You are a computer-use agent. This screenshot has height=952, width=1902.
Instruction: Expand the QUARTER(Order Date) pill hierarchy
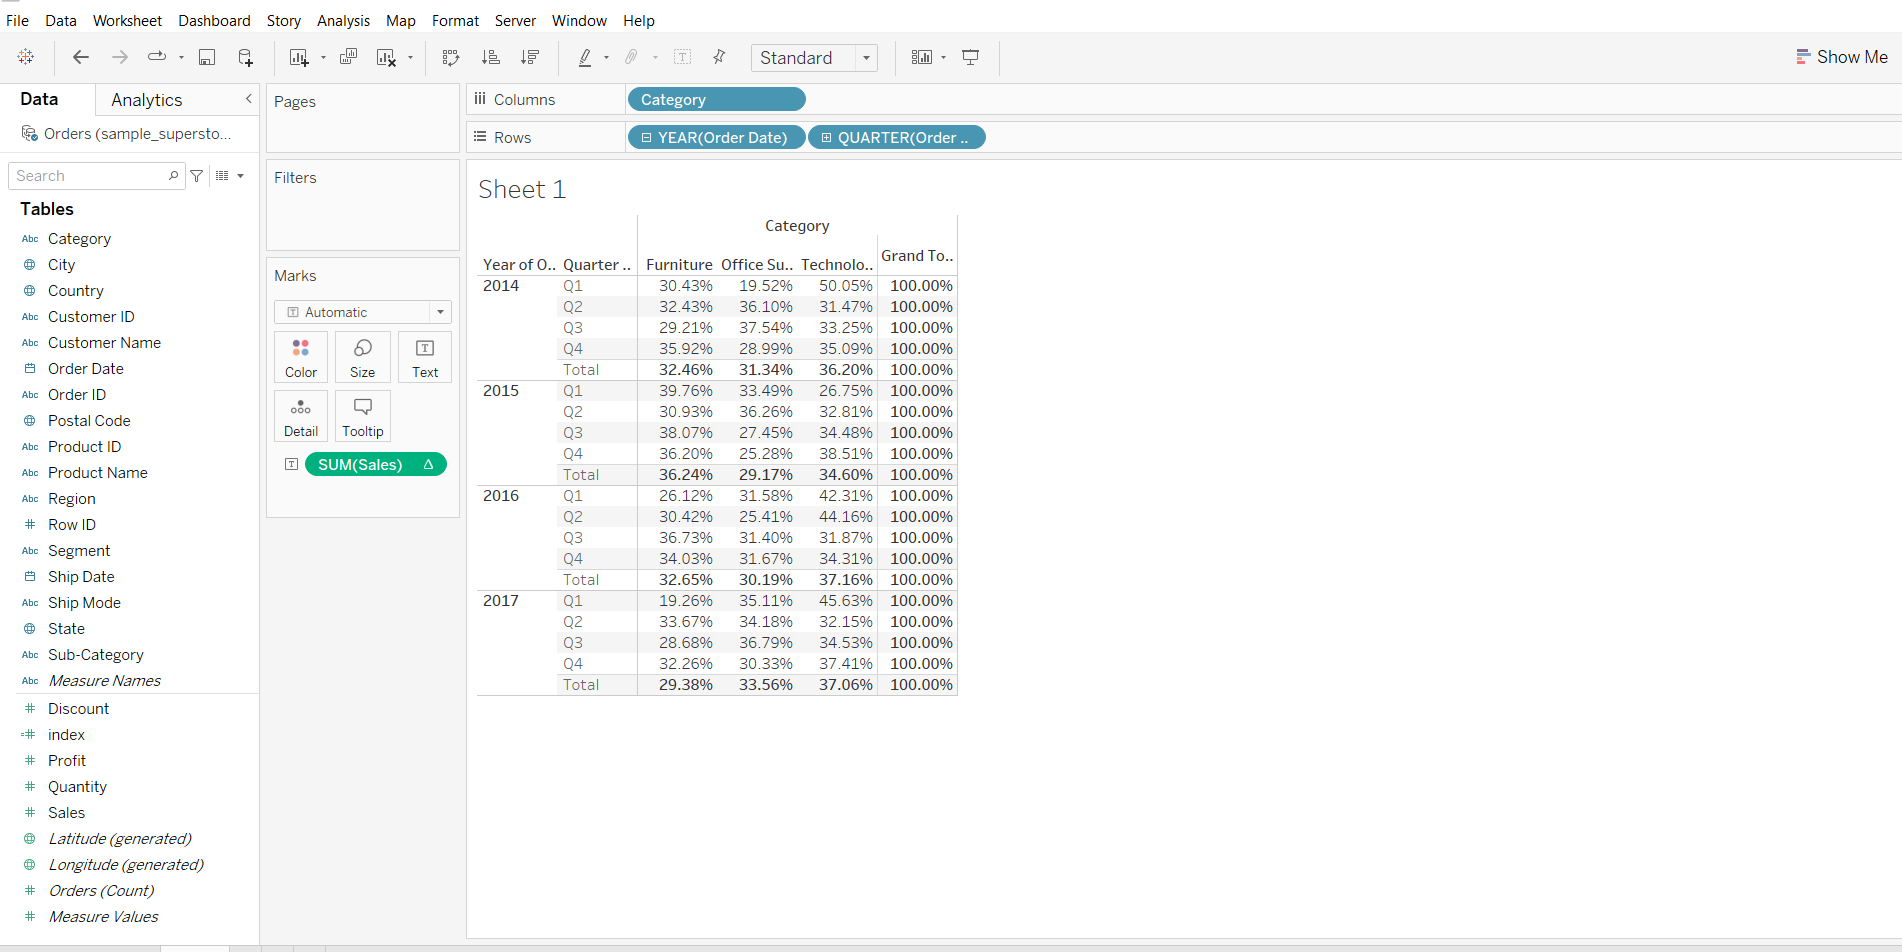(826, 138)
